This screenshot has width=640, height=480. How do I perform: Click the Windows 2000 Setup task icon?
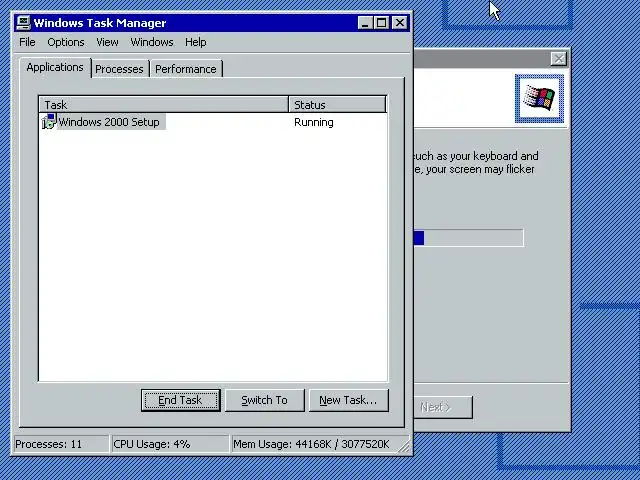tap(49, 122)
